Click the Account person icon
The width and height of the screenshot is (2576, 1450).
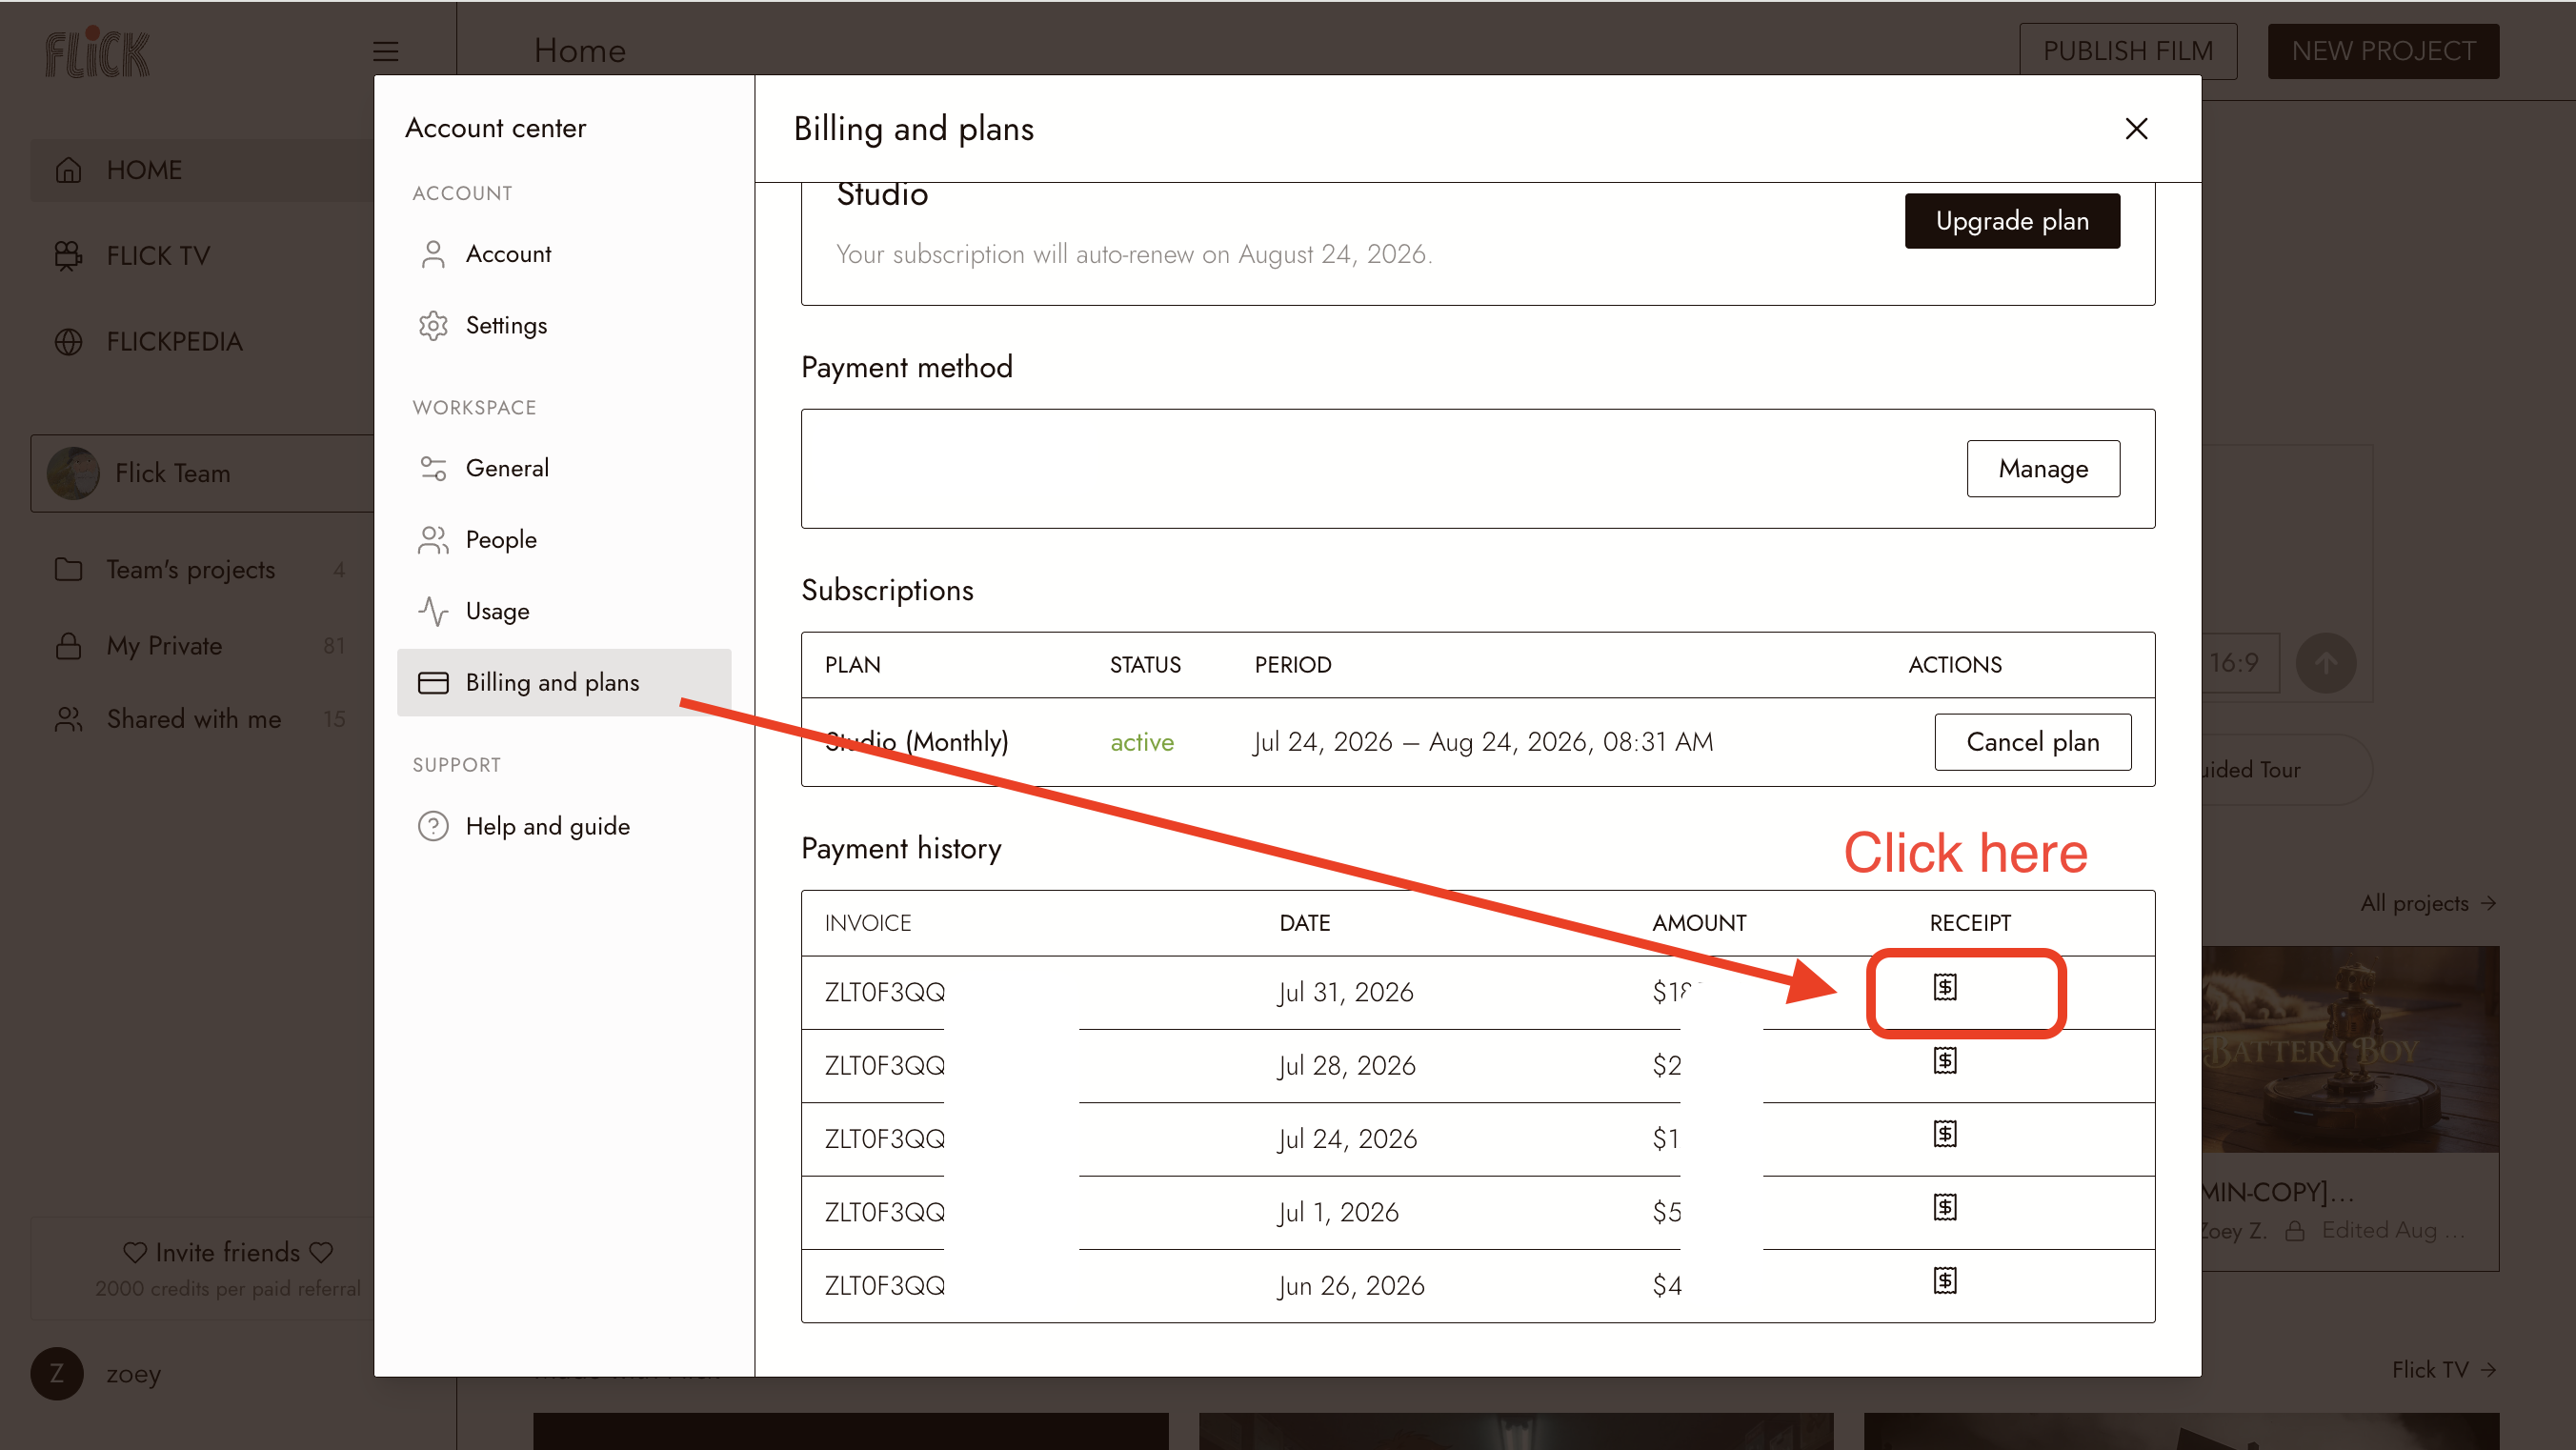click(x=433, y=254)
